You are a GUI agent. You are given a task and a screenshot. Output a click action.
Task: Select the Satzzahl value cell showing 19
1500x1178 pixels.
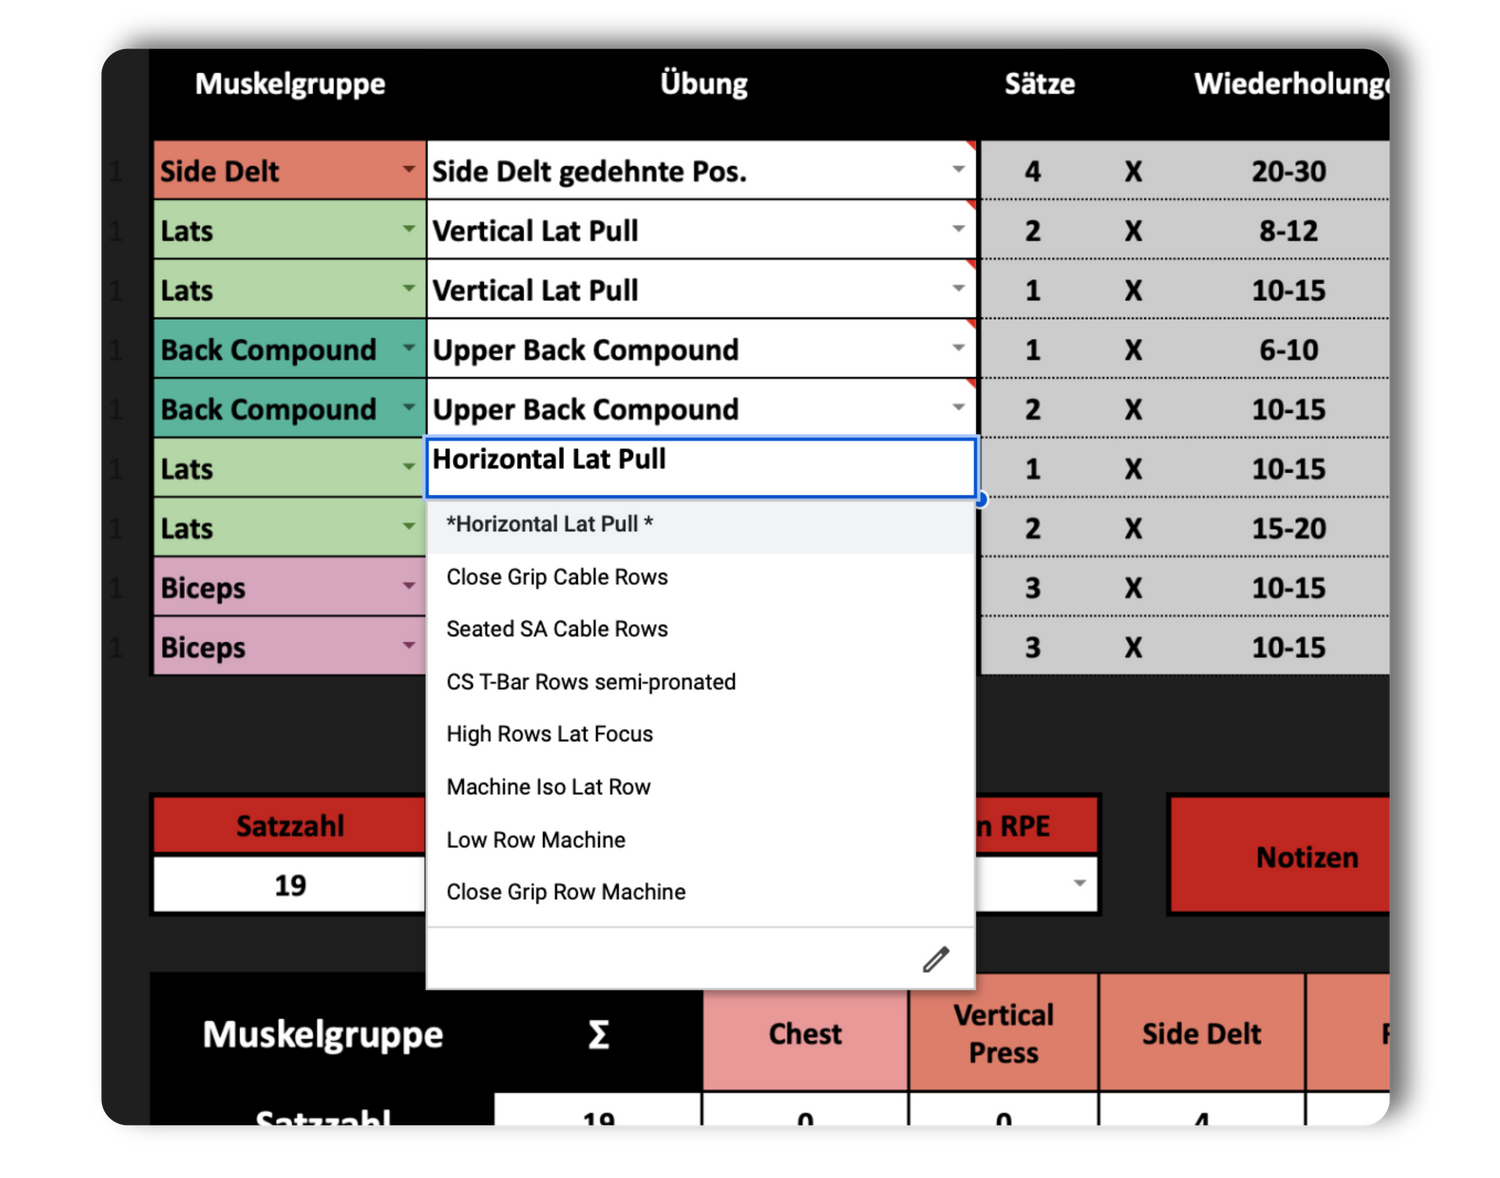pos(290,885)
